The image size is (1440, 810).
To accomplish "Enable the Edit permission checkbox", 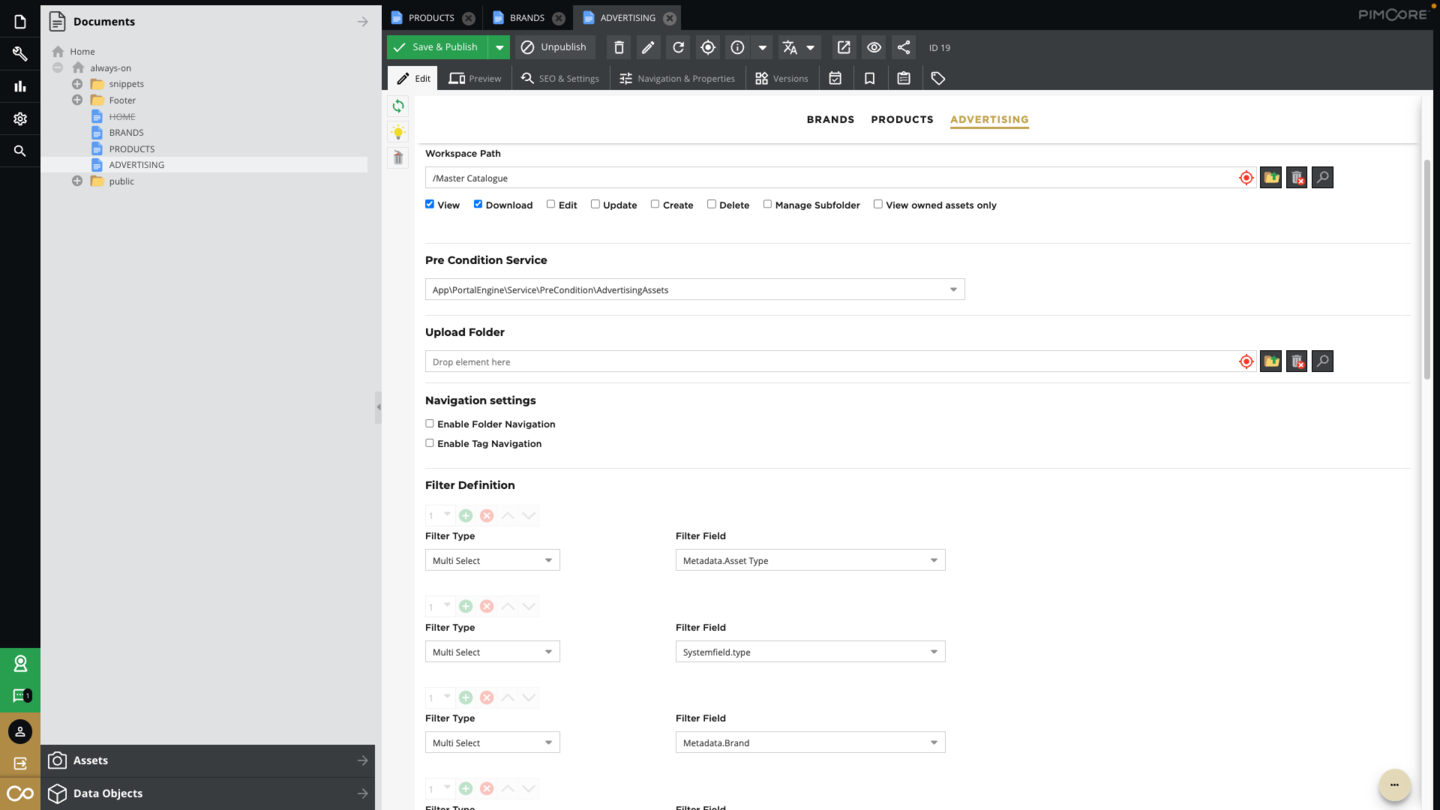I will coord(551,204).
